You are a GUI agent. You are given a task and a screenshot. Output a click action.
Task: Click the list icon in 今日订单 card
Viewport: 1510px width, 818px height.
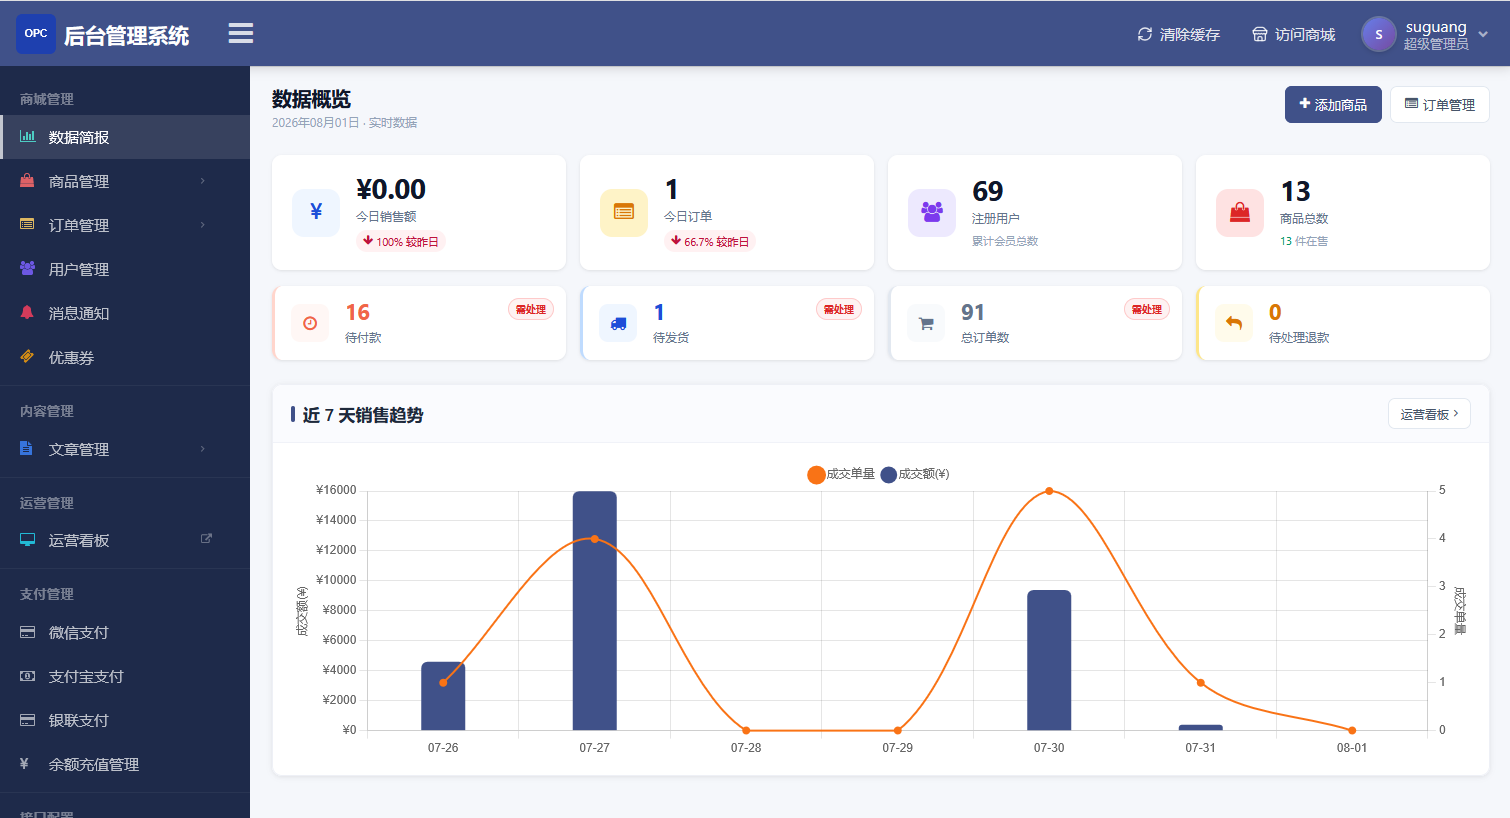[624, 212]
